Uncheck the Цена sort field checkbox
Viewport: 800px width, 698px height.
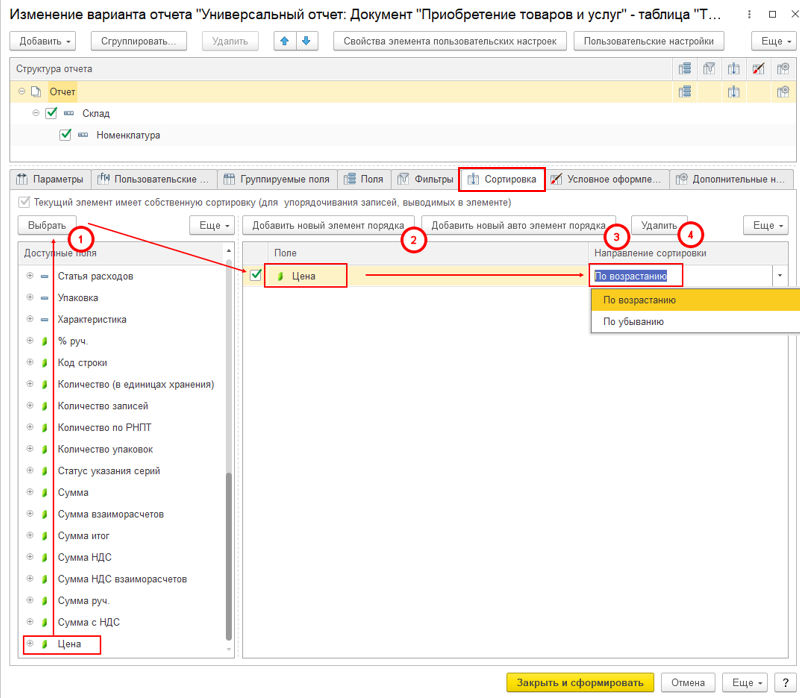[x=255, y=276]
